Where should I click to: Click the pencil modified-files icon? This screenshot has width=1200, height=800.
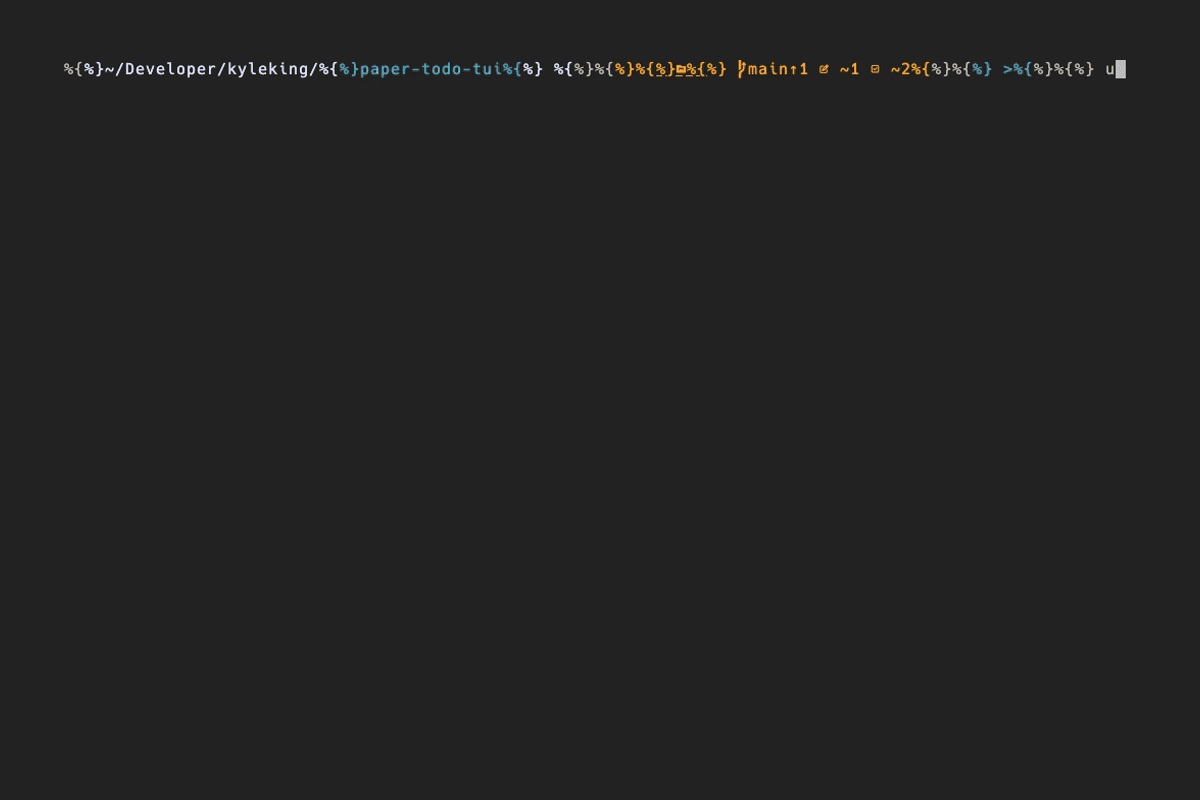(x=824, y=69)
